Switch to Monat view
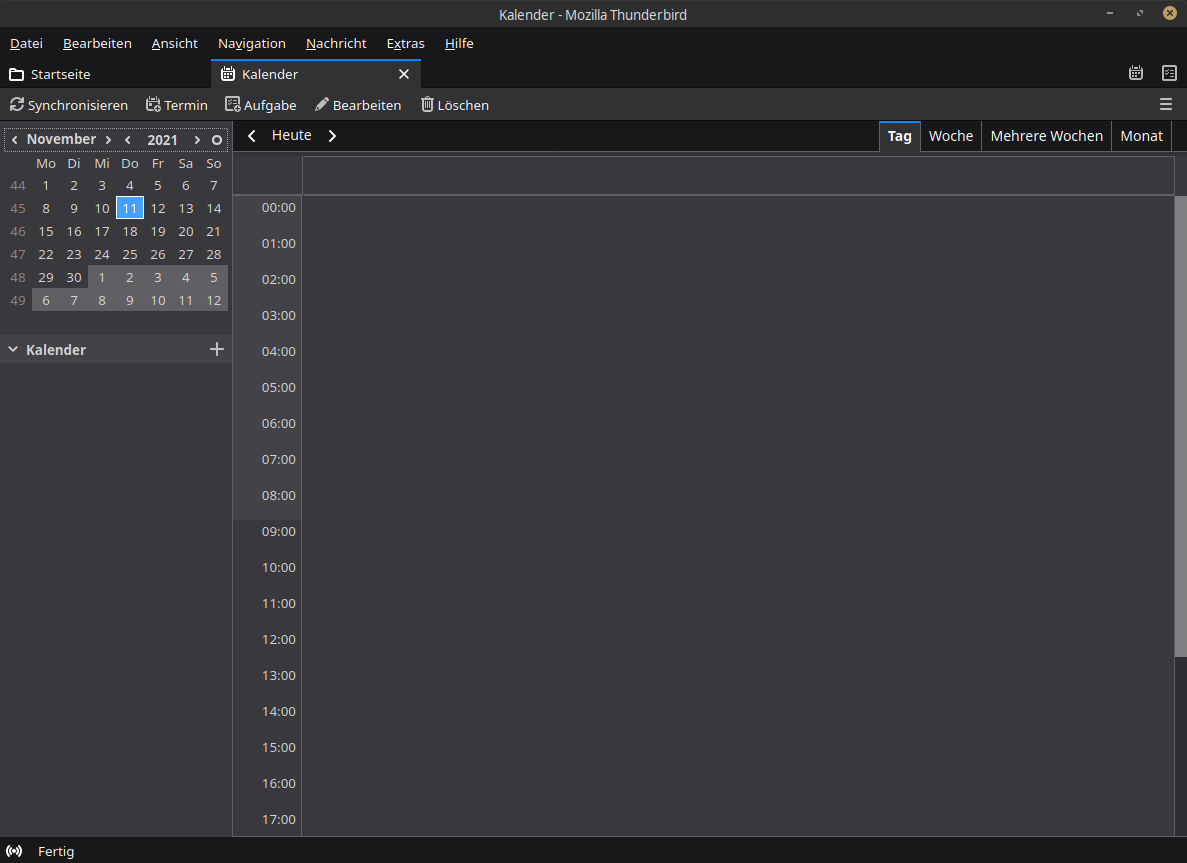This screenshot has width=1187, height=863. (x=1141, y=136)
